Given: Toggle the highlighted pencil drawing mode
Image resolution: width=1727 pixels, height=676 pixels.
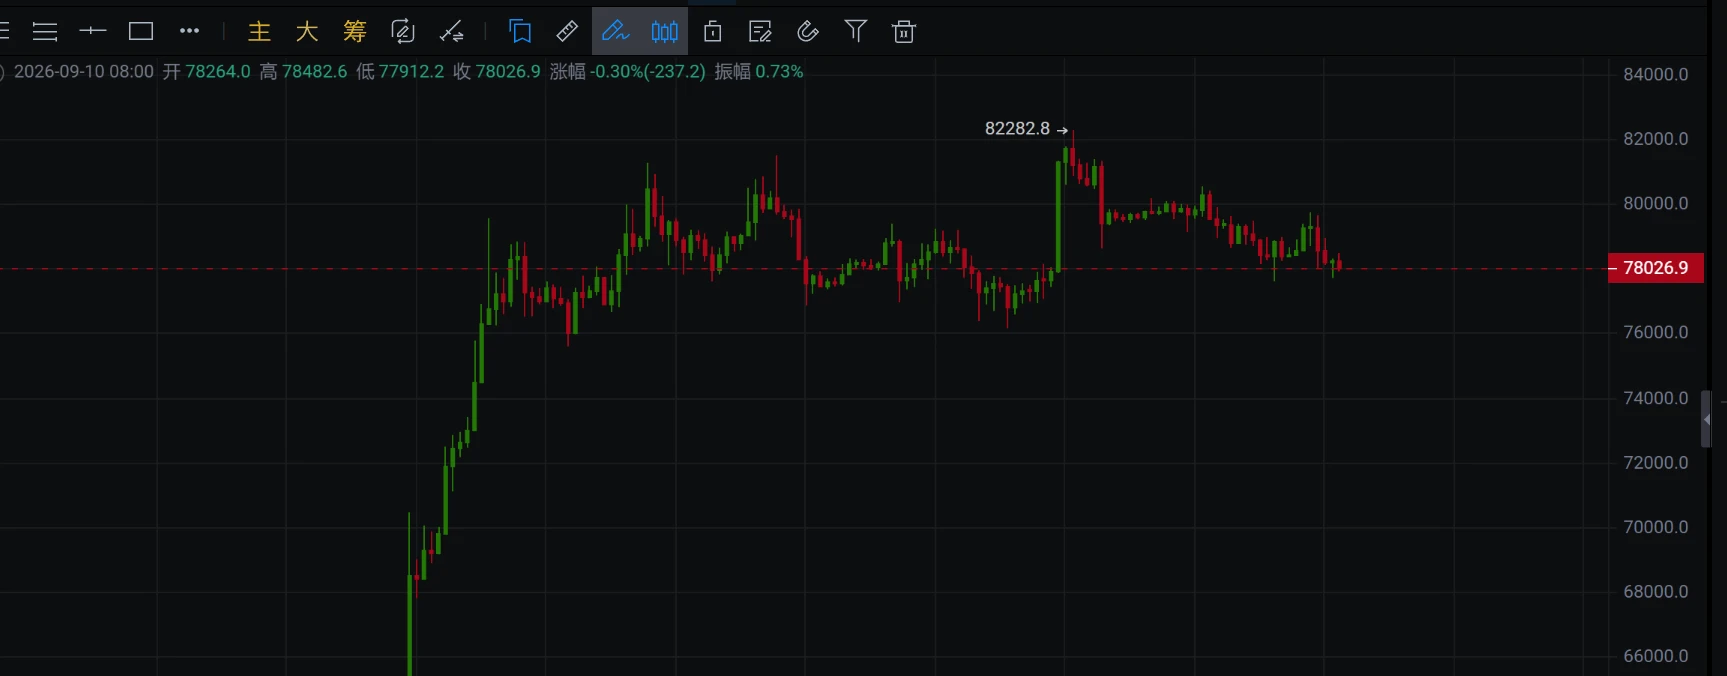Looking at the screenshot, I should tap(616, 32).
